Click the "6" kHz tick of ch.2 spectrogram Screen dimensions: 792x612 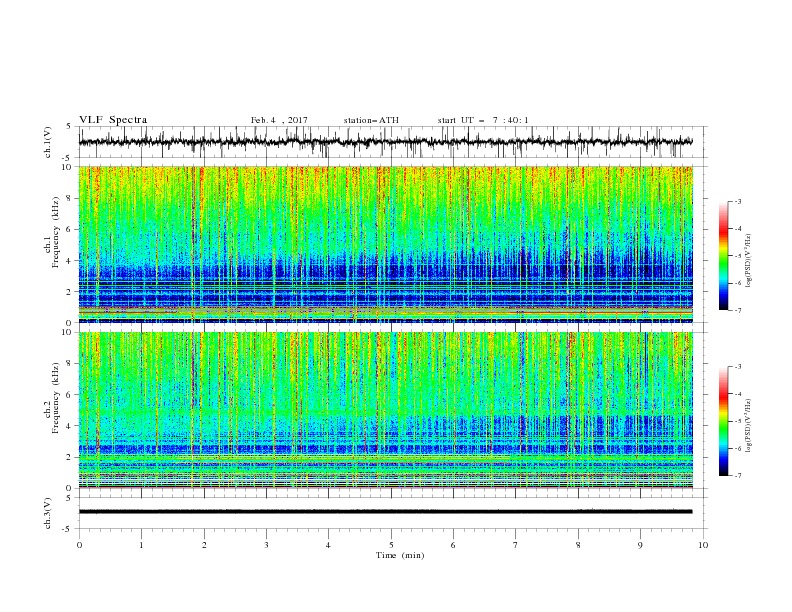pyautogui.click(x=70, y=394)
